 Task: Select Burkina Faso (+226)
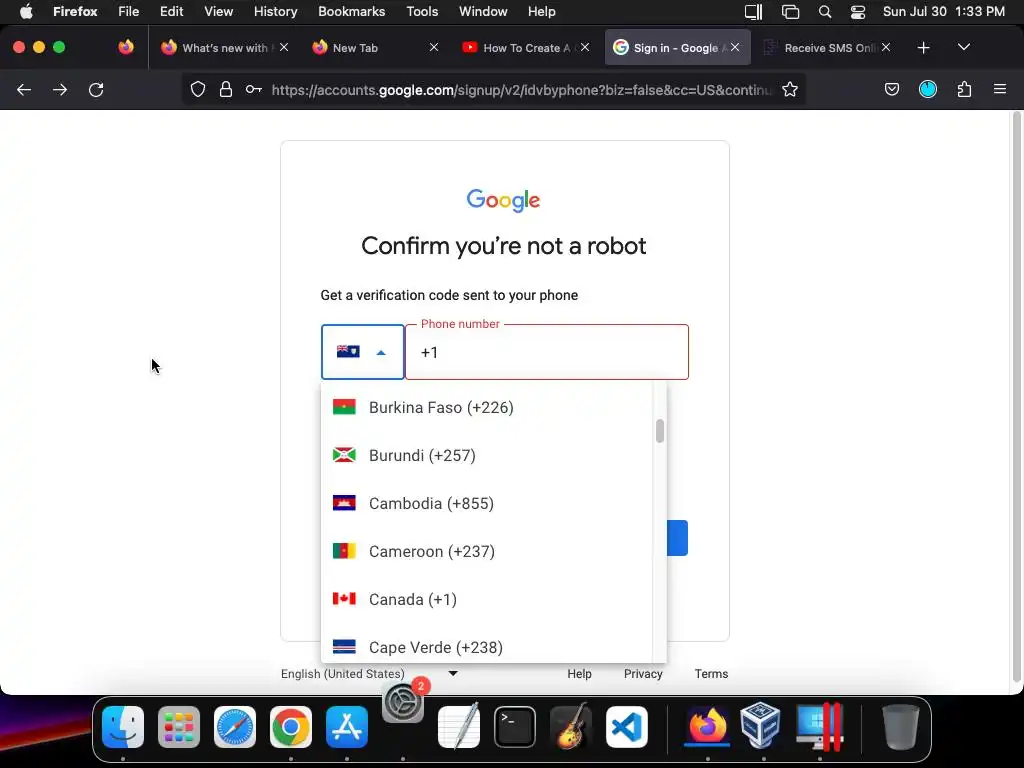pyautogui.click(x=487, y=408)
